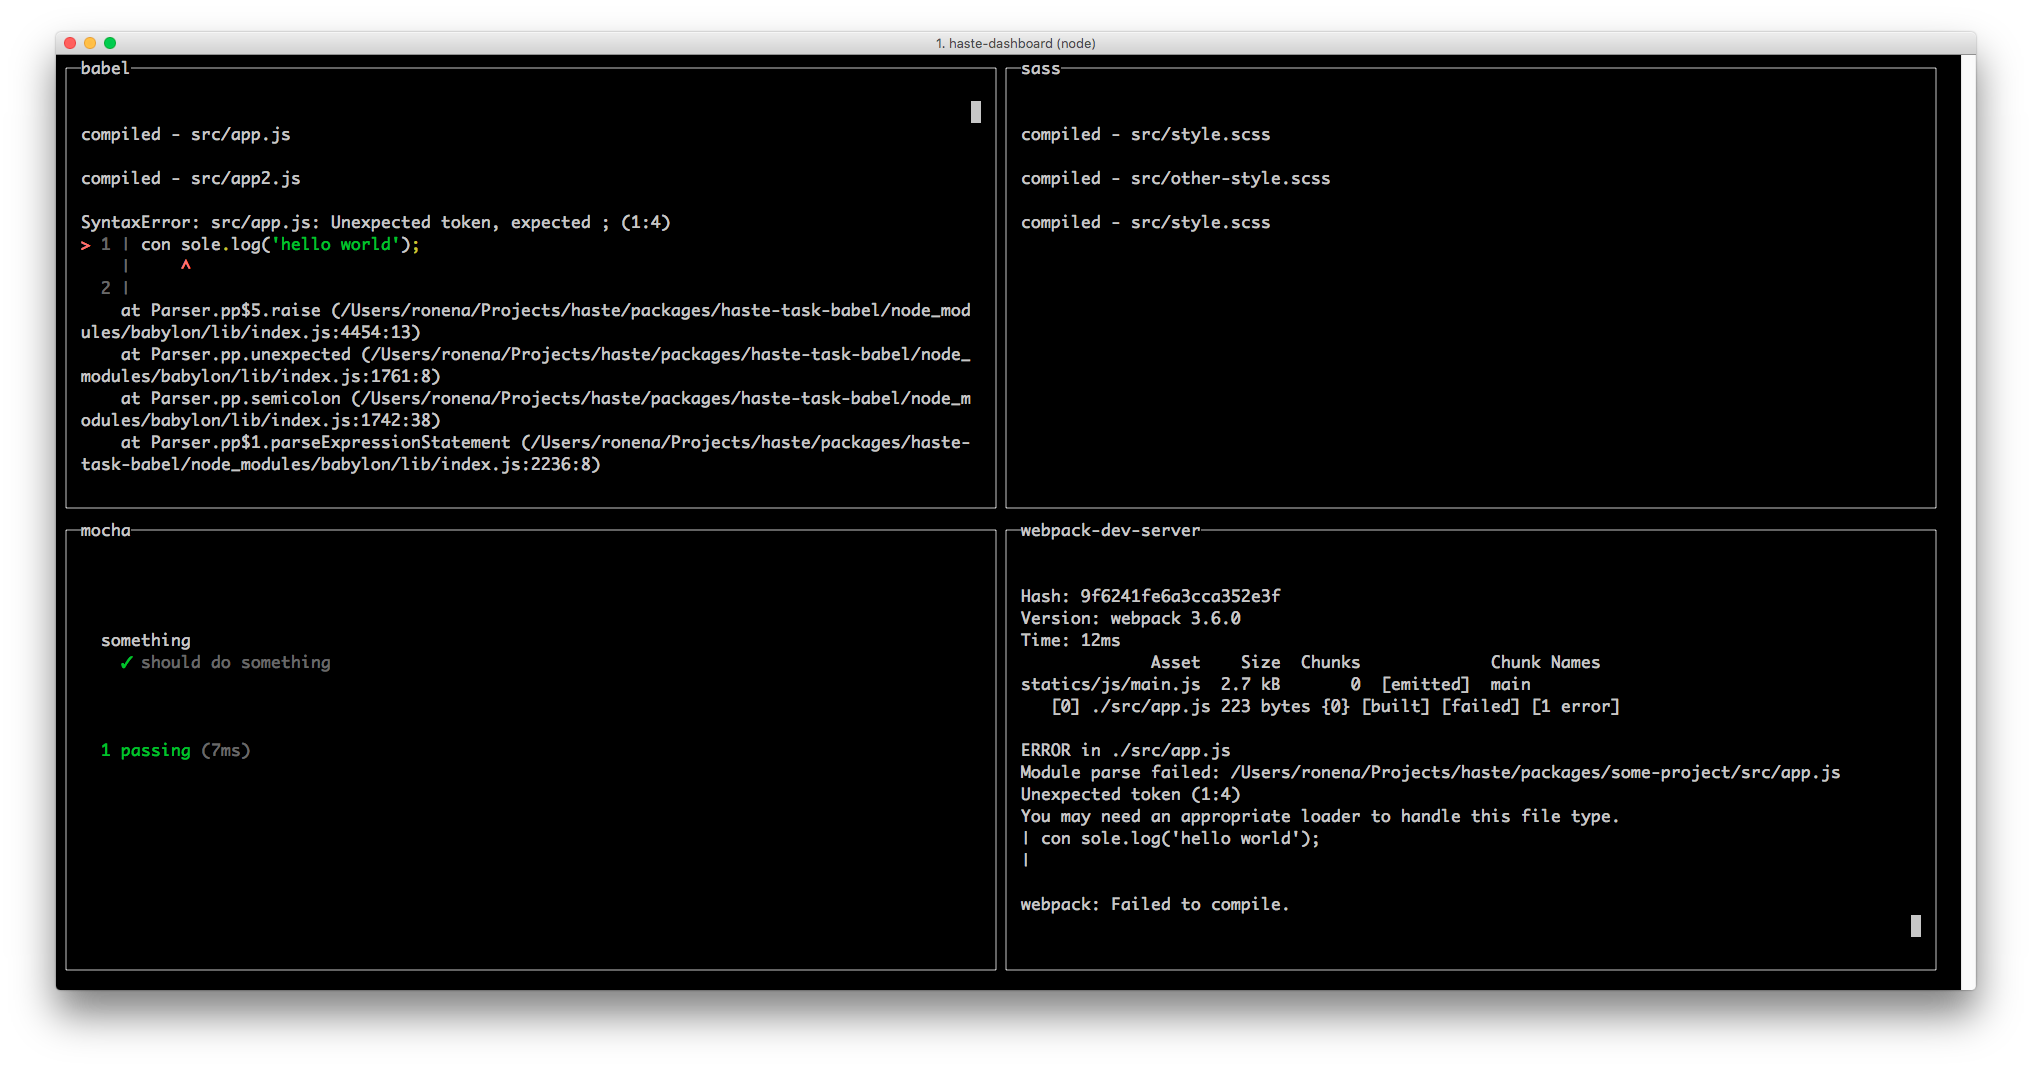Viewport: 2032px width, 1070px height.
Task: Click 'Time: 12ms' line
Action: tap(1071, 640)
